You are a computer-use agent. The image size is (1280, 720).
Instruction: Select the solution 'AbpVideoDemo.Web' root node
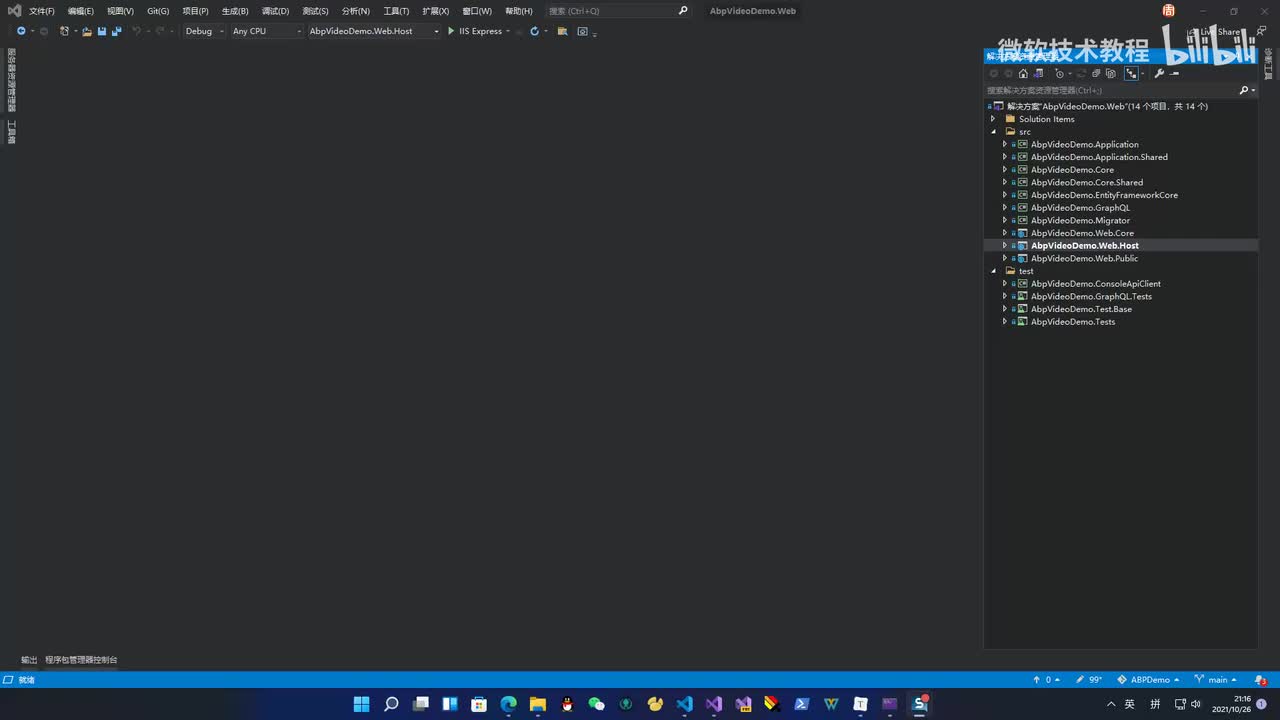point(1107,106)
